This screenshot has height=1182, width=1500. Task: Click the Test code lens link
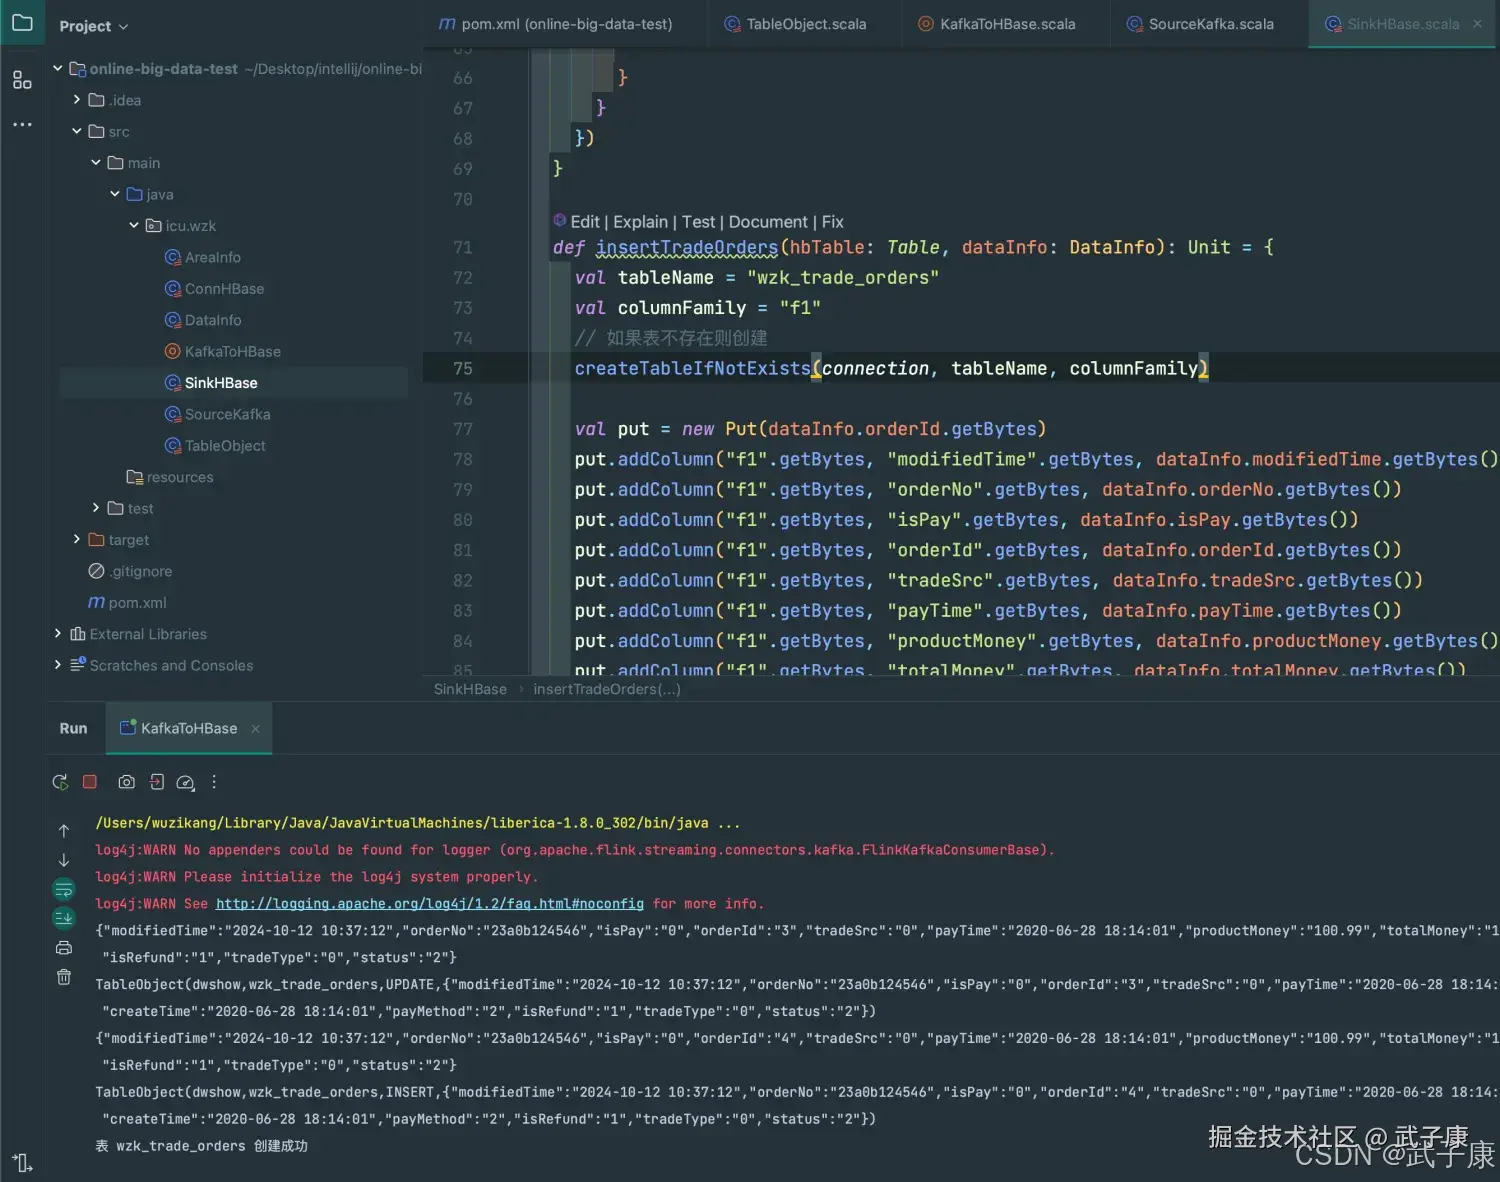tap(698, 222)
